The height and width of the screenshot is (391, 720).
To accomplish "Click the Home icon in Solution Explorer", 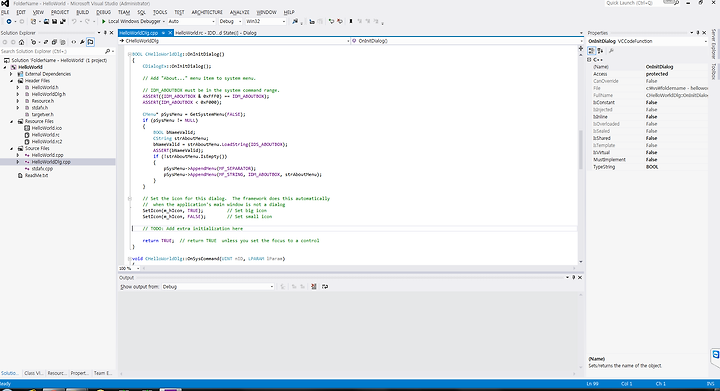I will (22, 42).
